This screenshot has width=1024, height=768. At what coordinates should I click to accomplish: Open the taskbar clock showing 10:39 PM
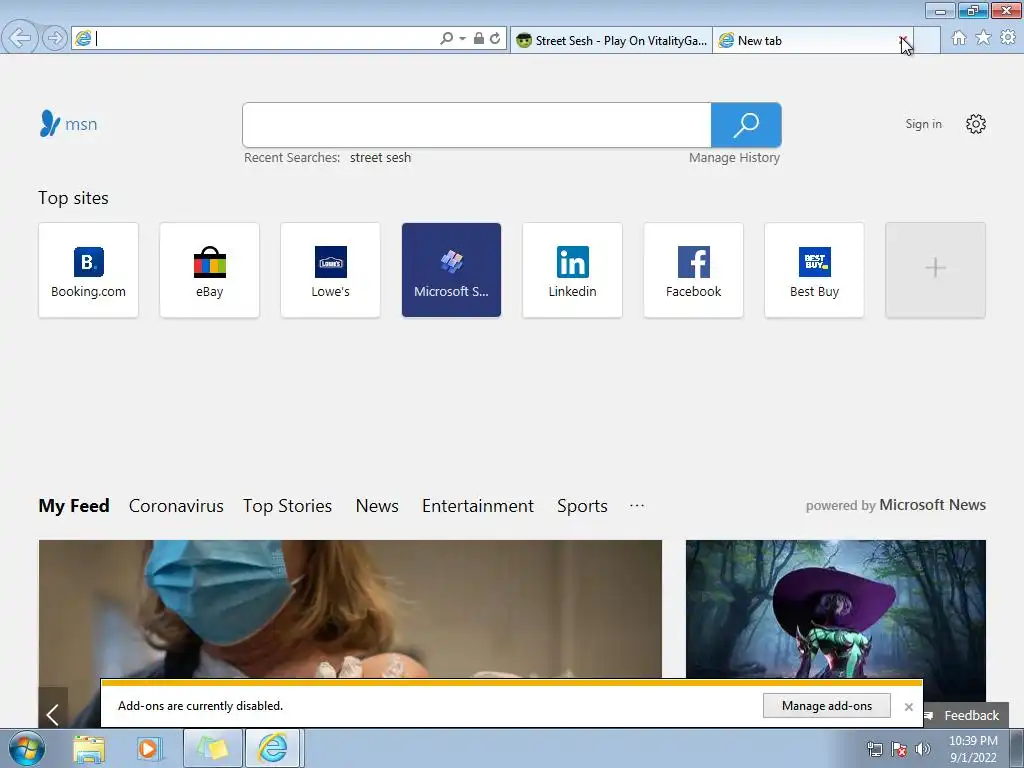point(973,749)
